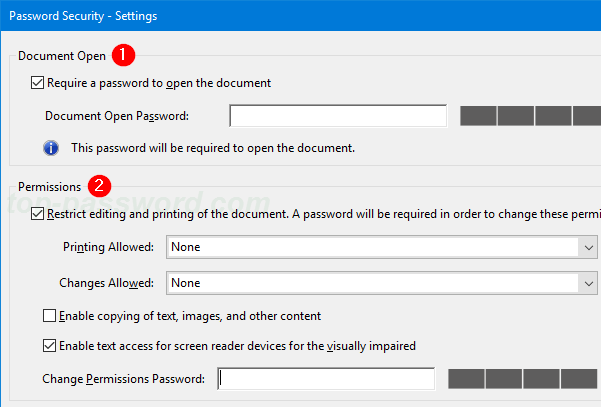601x407 pixels.
Task: Click the Permissions group heading
Action: tap(50, 186)
